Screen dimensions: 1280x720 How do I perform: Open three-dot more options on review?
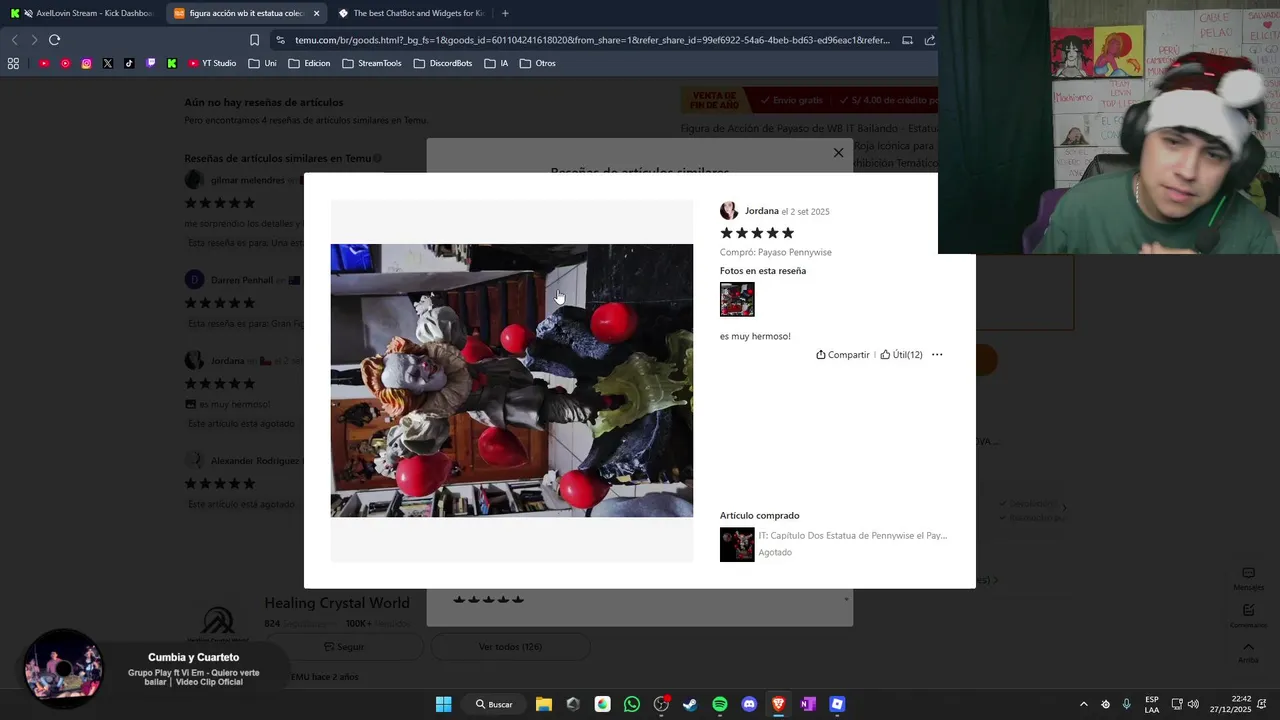click(x=937, y=355)
